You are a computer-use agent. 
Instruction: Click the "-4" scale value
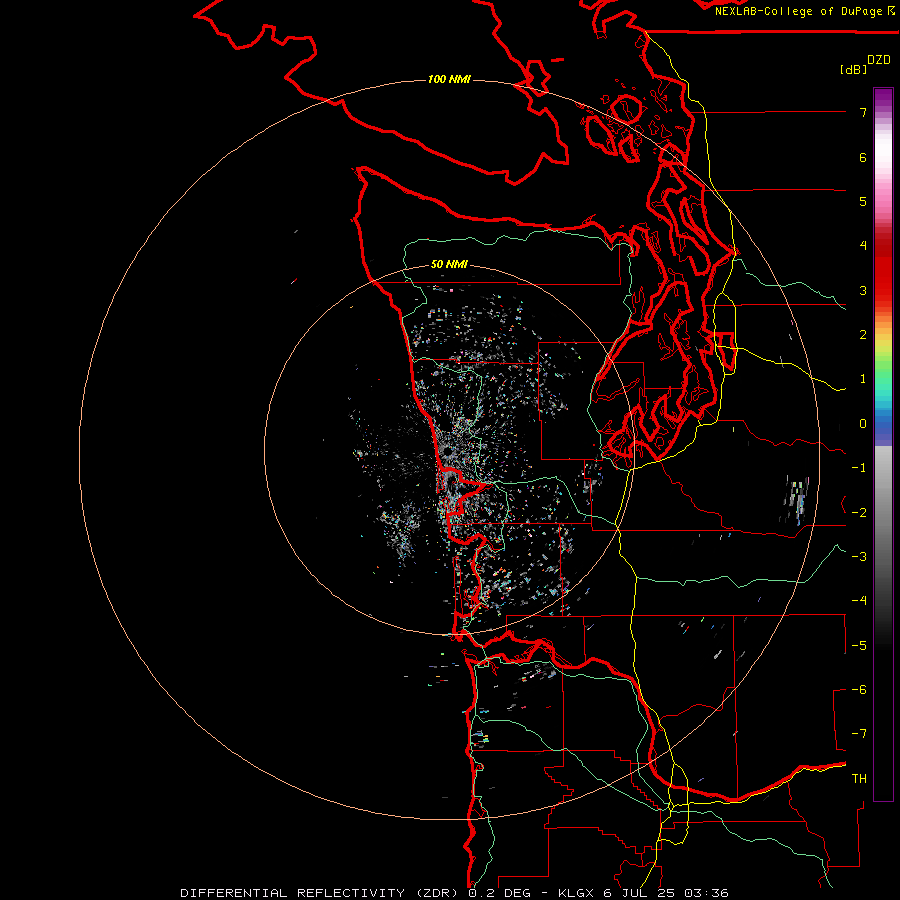click(859, 601)
